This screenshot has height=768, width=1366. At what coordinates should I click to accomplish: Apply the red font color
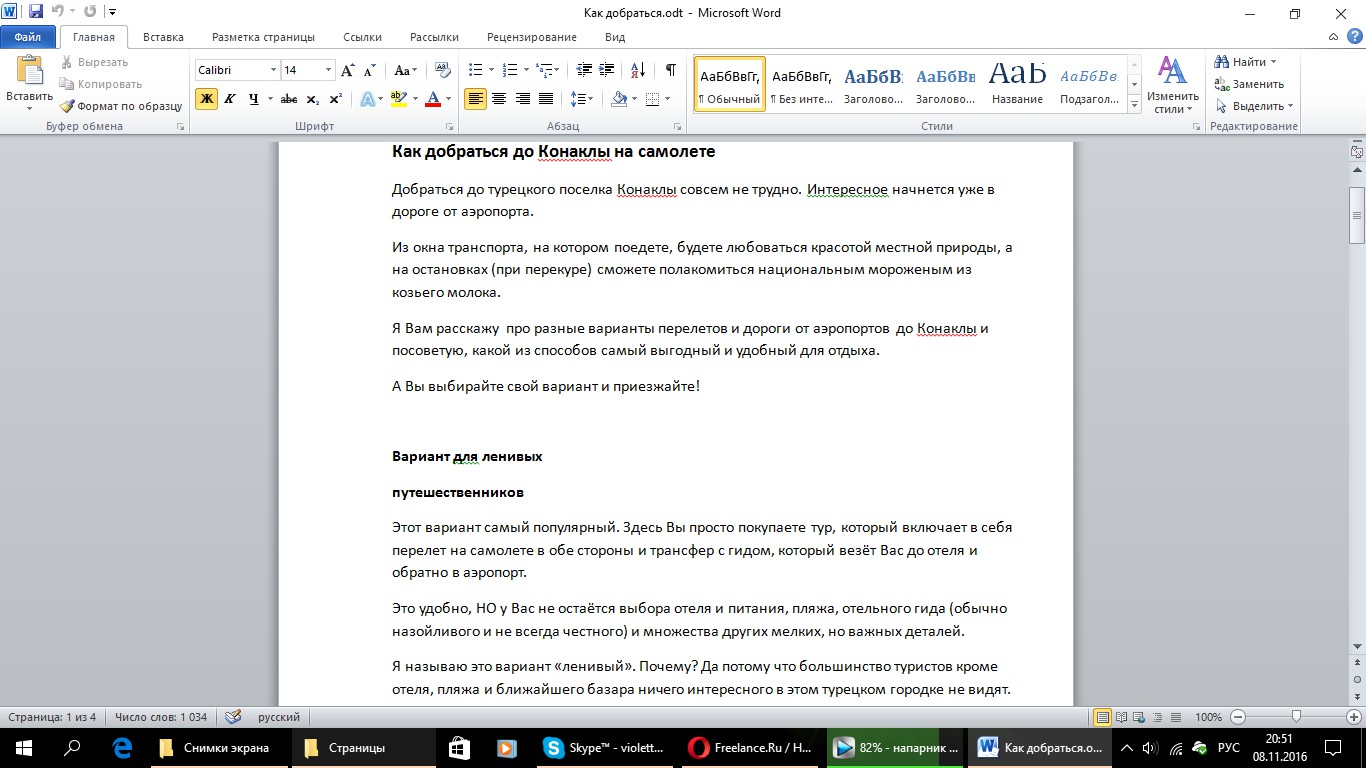tap(433, 99)
